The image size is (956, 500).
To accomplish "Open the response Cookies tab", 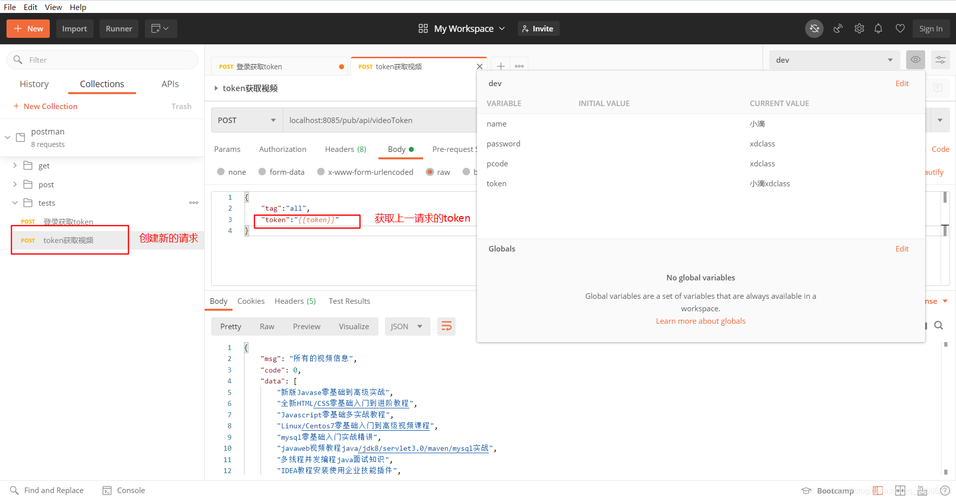I will (x=251, y=301).
